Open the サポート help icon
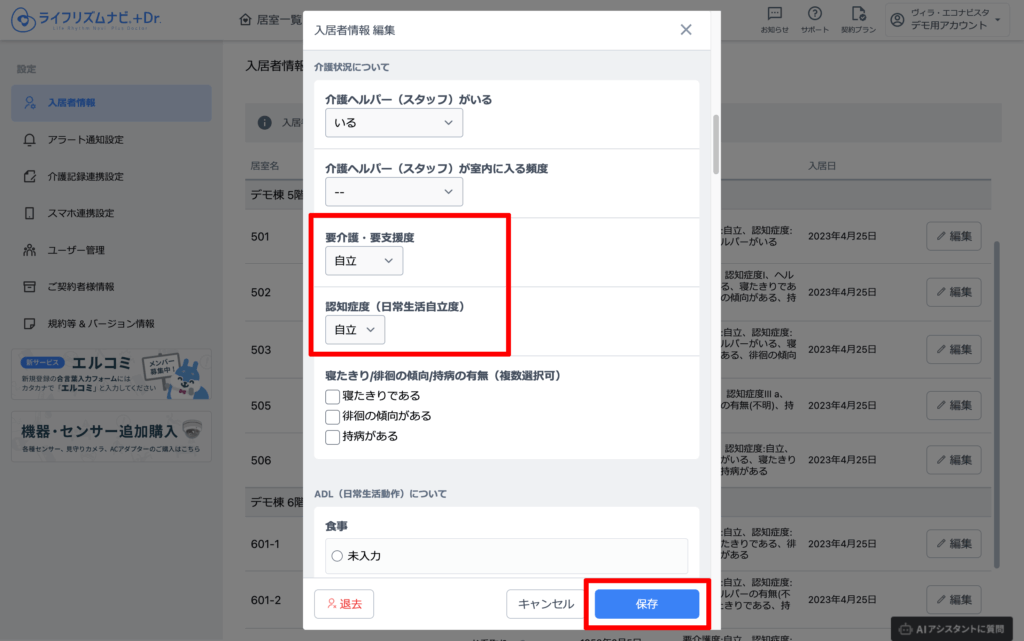Screen dimensions: 1024x641 [x=815, y=14]
